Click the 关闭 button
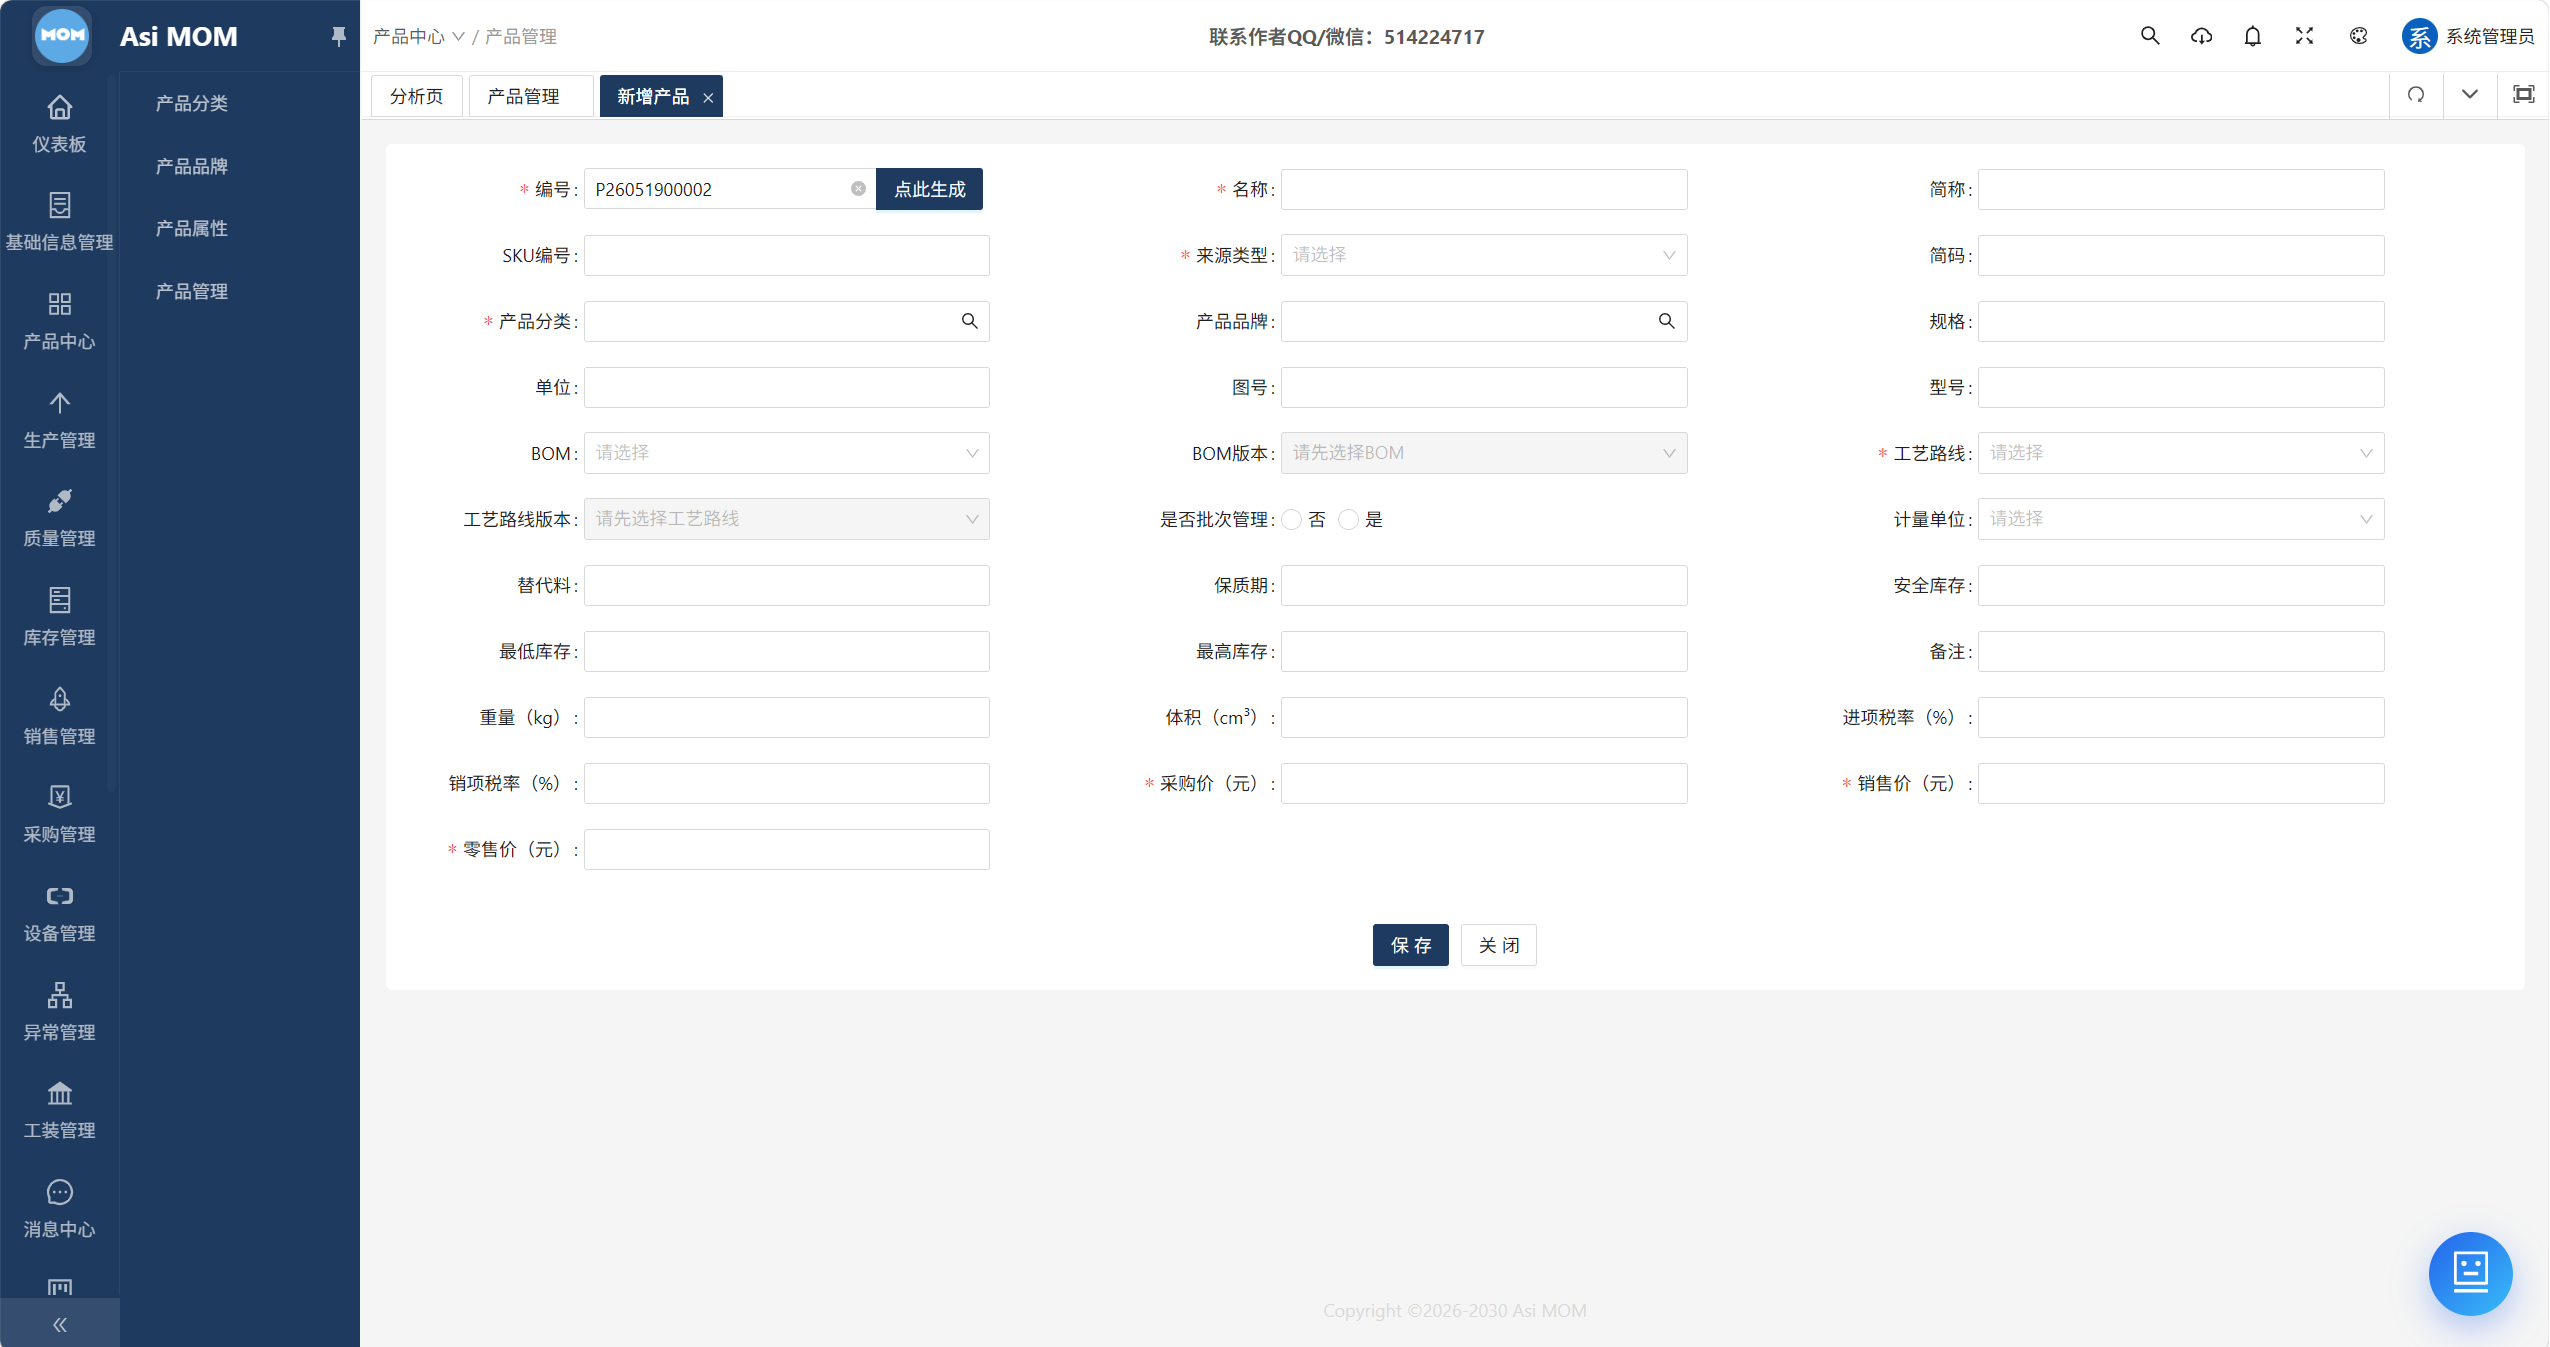 coord(1498,945)
